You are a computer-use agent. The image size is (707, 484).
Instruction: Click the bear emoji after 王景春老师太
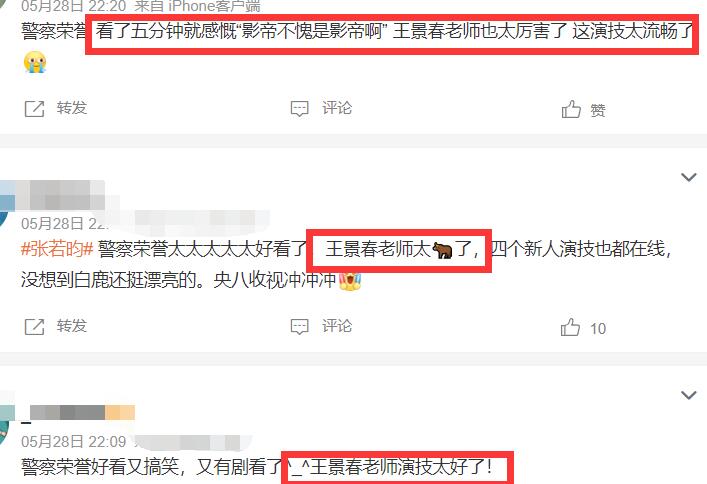click(442, 249)
